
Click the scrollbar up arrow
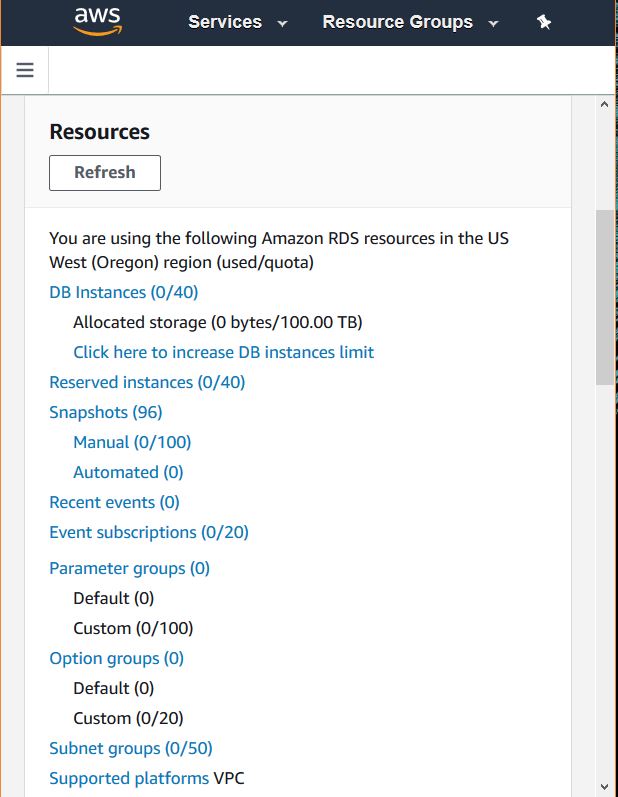coord(605,104)
